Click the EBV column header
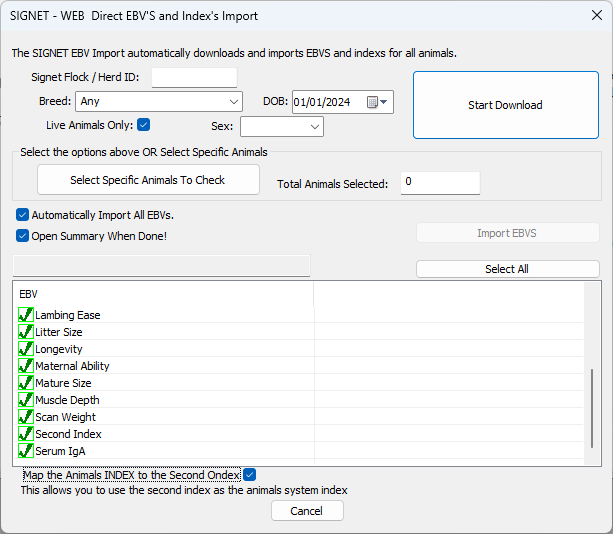 (163, 294)
